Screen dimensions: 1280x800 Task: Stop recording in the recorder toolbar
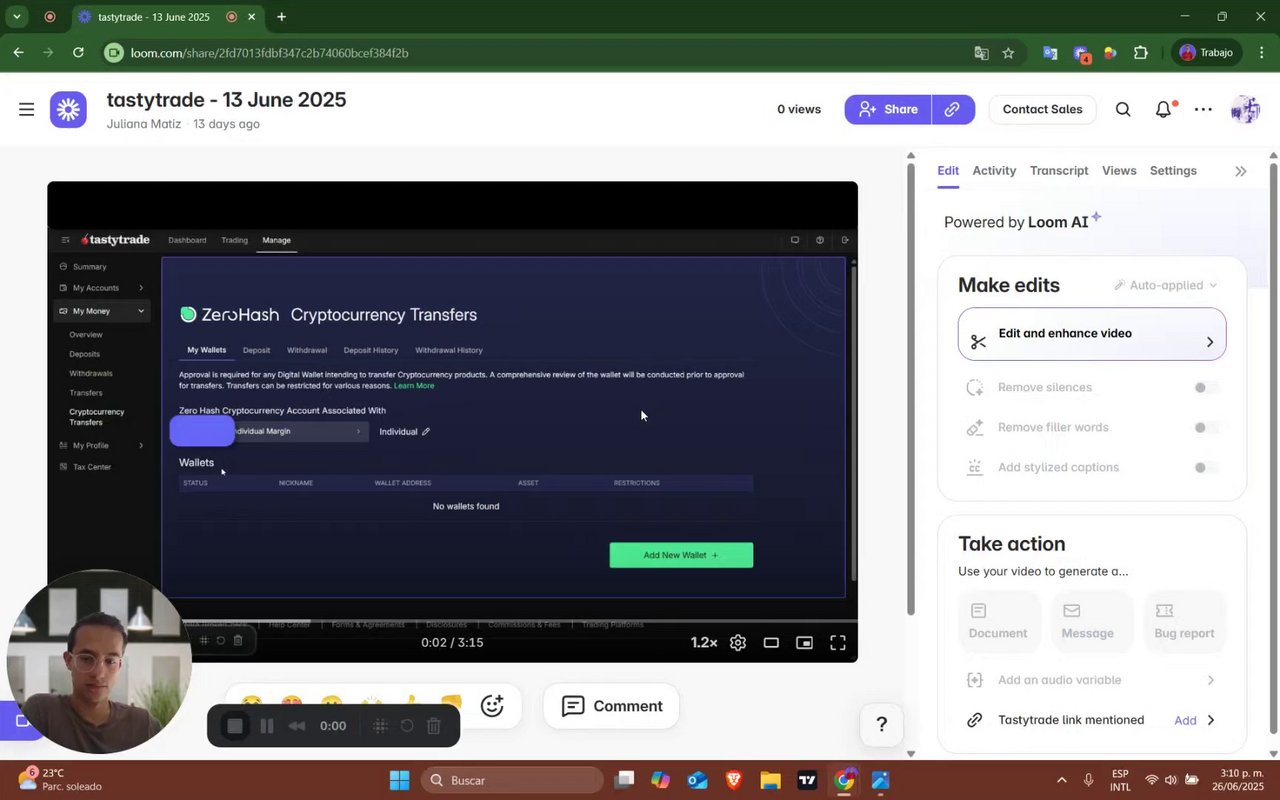pyautogui.click(x=235, y=726)
